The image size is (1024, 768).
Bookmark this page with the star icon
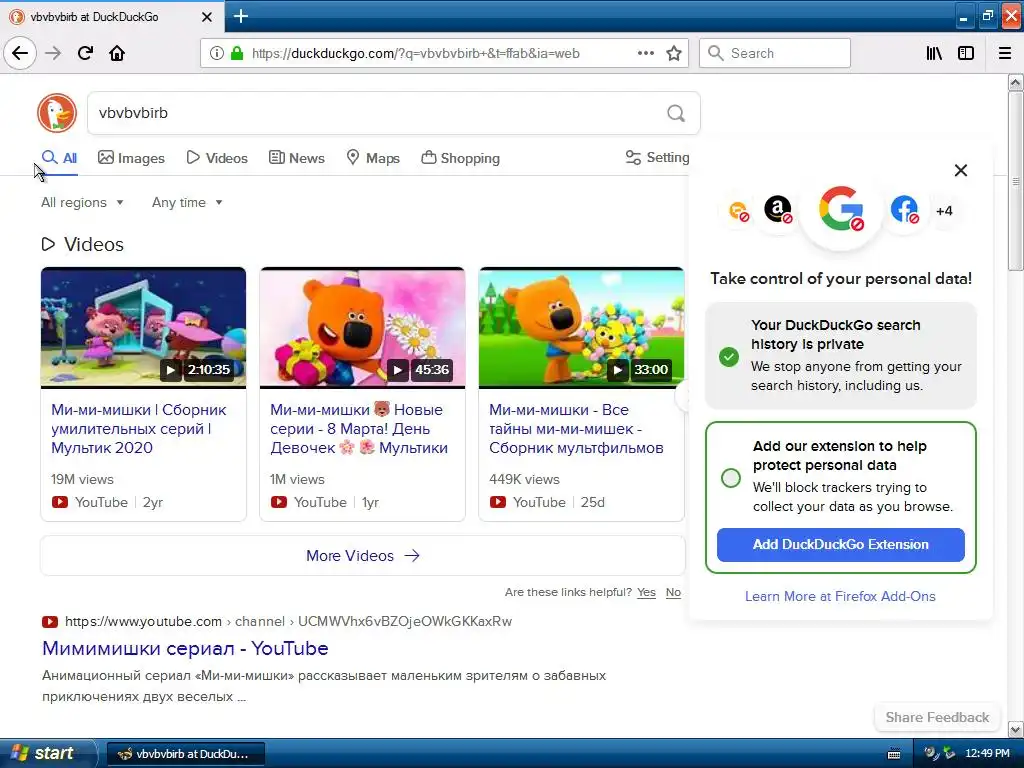(674, 53)
